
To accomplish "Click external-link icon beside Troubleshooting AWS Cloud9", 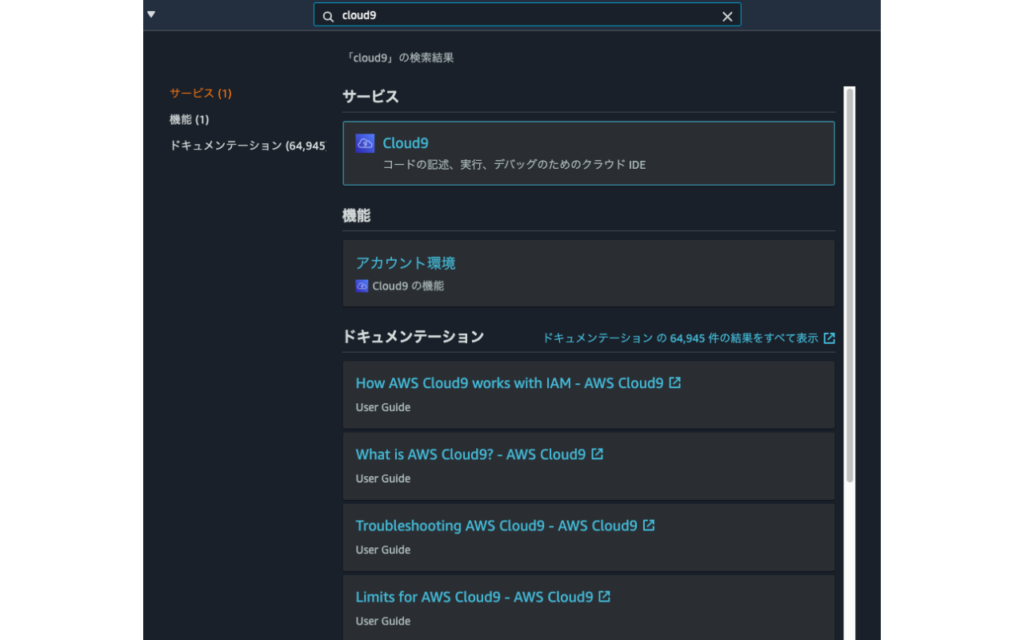I will [648, 525].
